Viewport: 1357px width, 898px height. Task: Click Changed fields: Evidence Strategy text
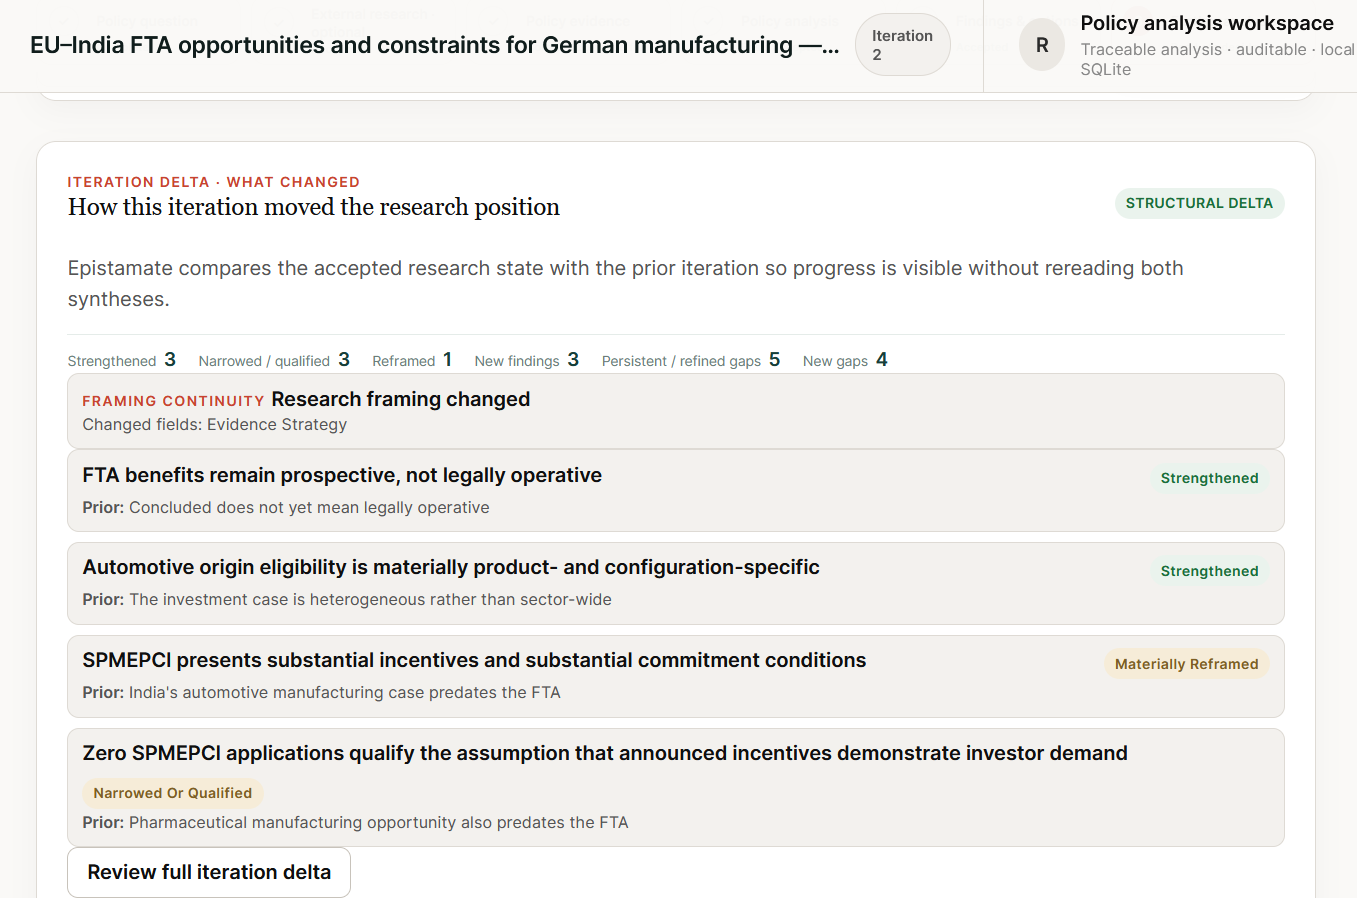pyautogui.click(x=214, y=425)
